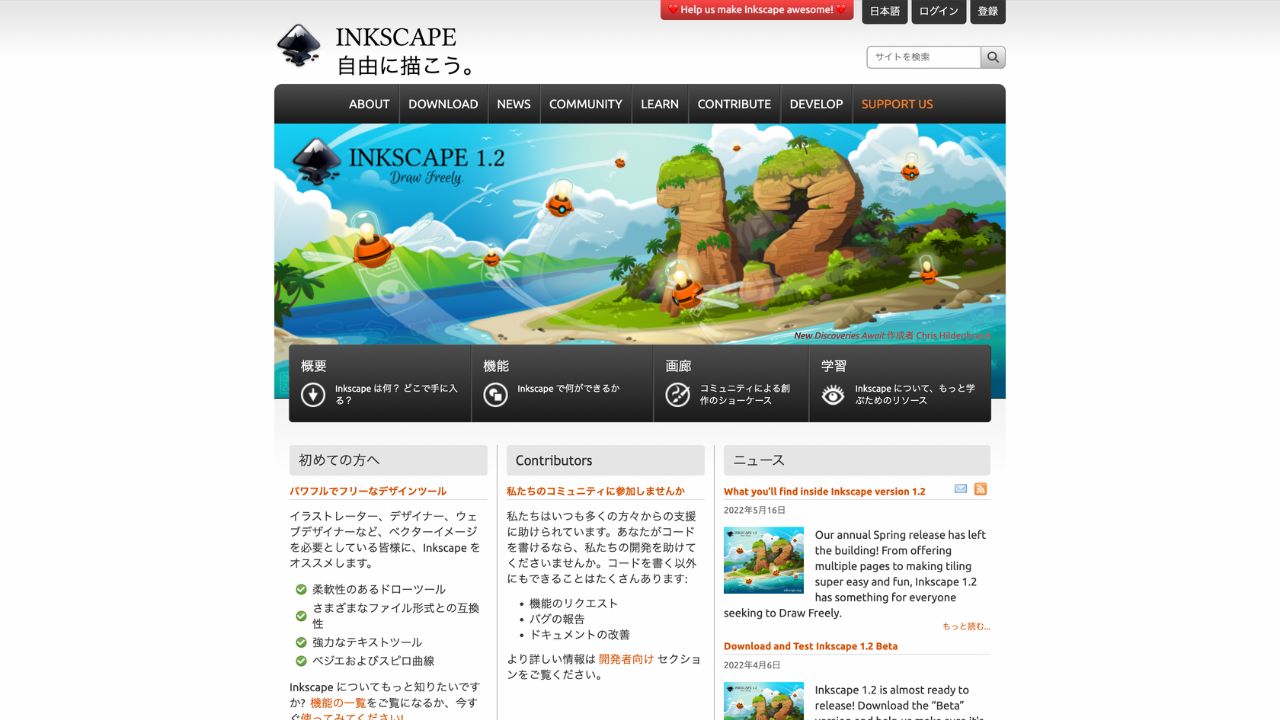Viewport: 1280px width, 720px height.
Task: Click the Inkscape logo in the header
Action: click(x=298, y=46)
